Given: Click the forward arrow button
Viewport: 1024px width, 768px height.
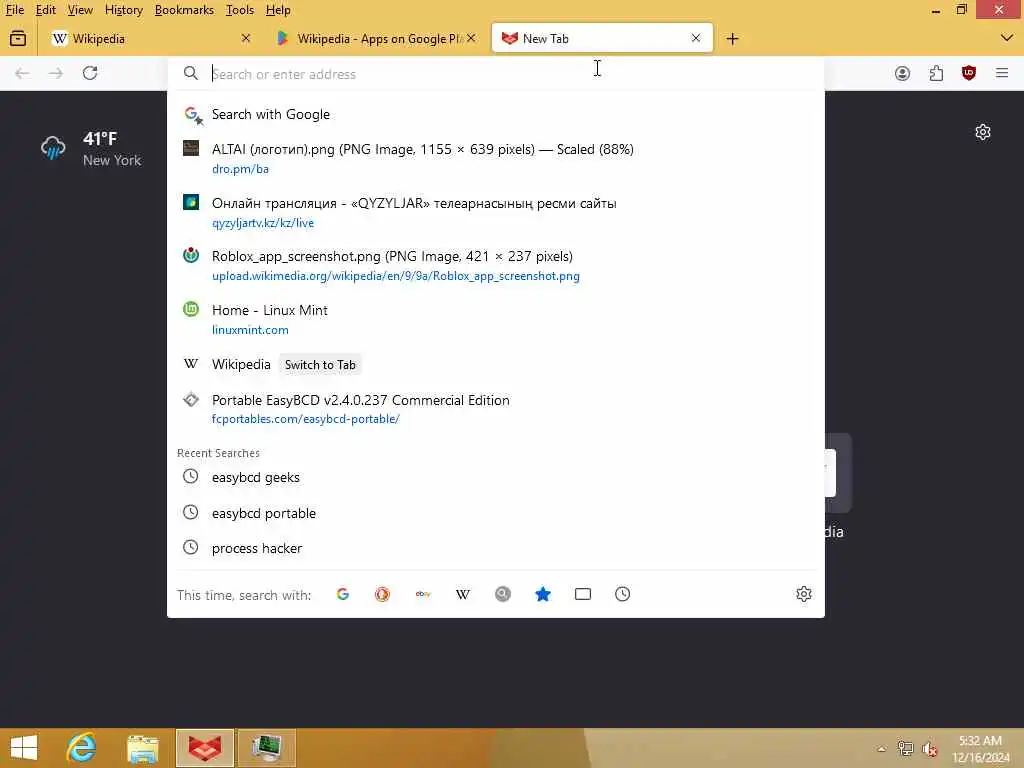Looking at the screenshot, I should pyautogui.click(x=56, y=73).
